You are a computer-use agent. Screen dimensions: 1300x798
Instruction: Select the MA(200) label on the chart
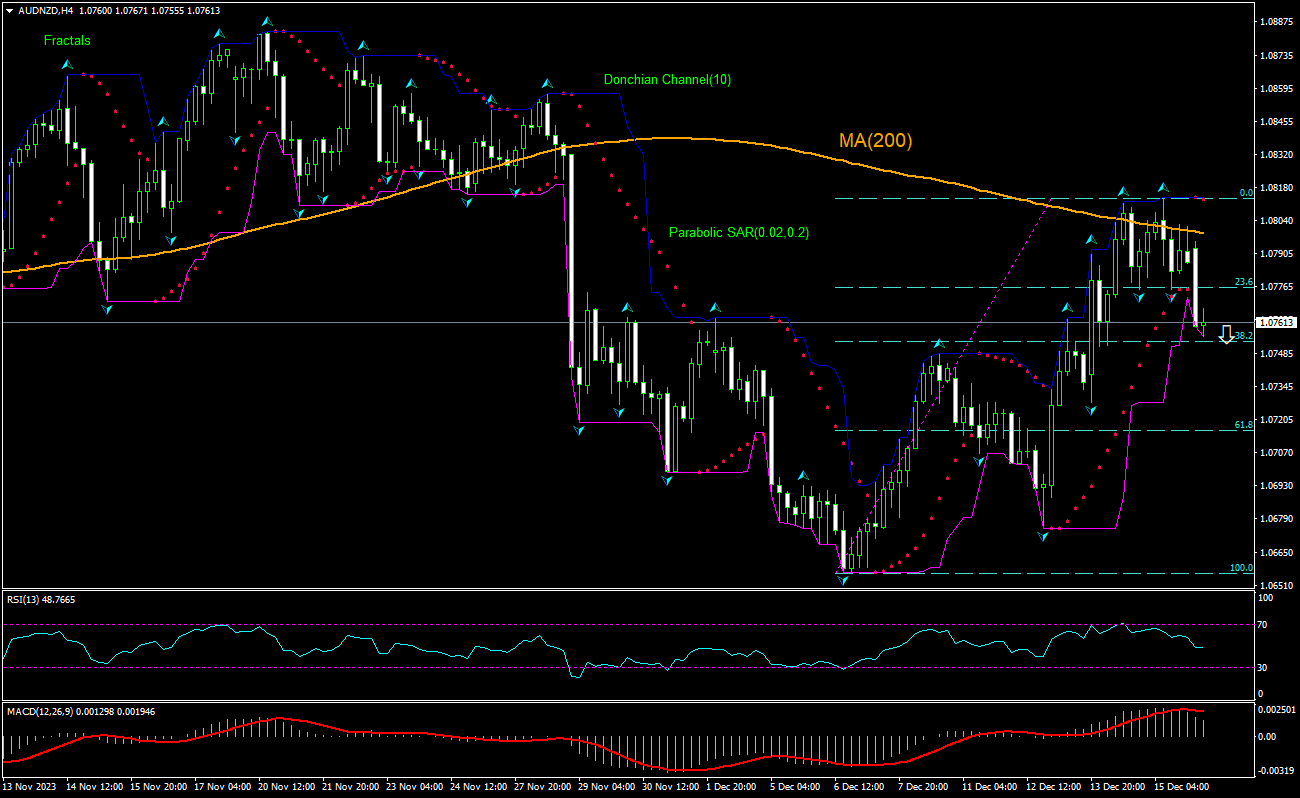click(x=875, y=140)
